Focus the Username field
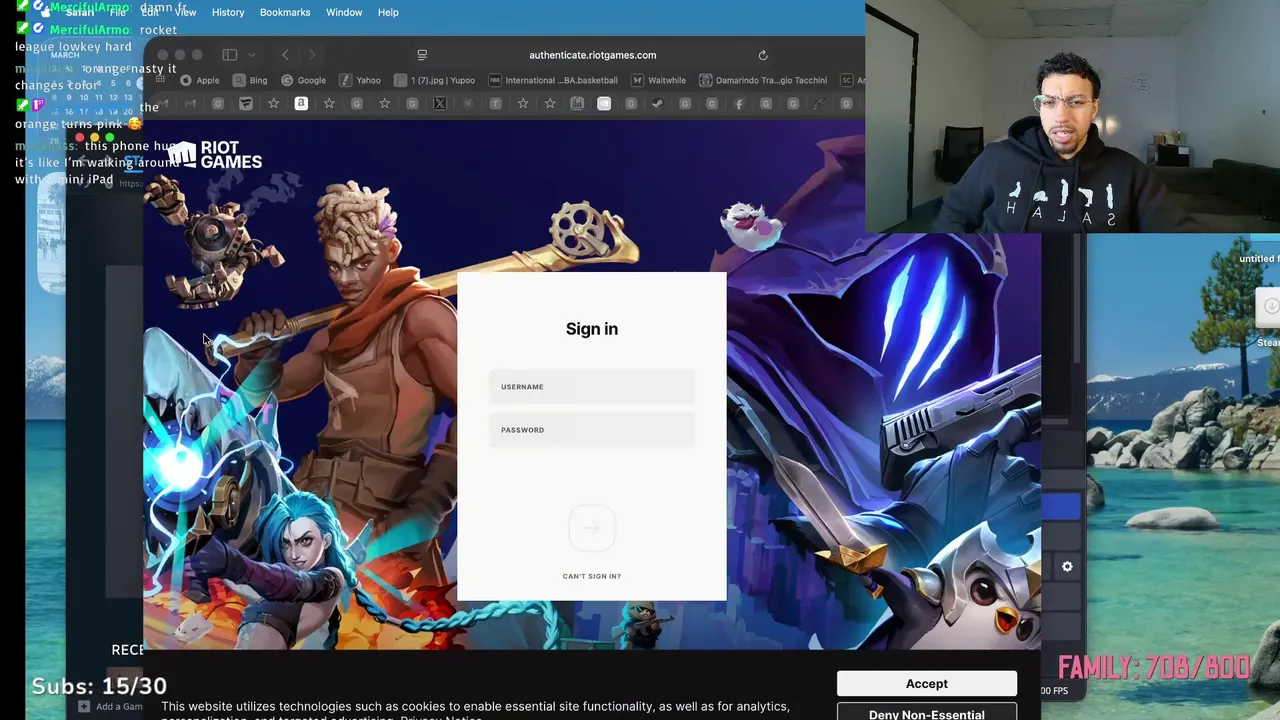Image resolution: width=1280 pixels, height=720 pixels. 592,387
